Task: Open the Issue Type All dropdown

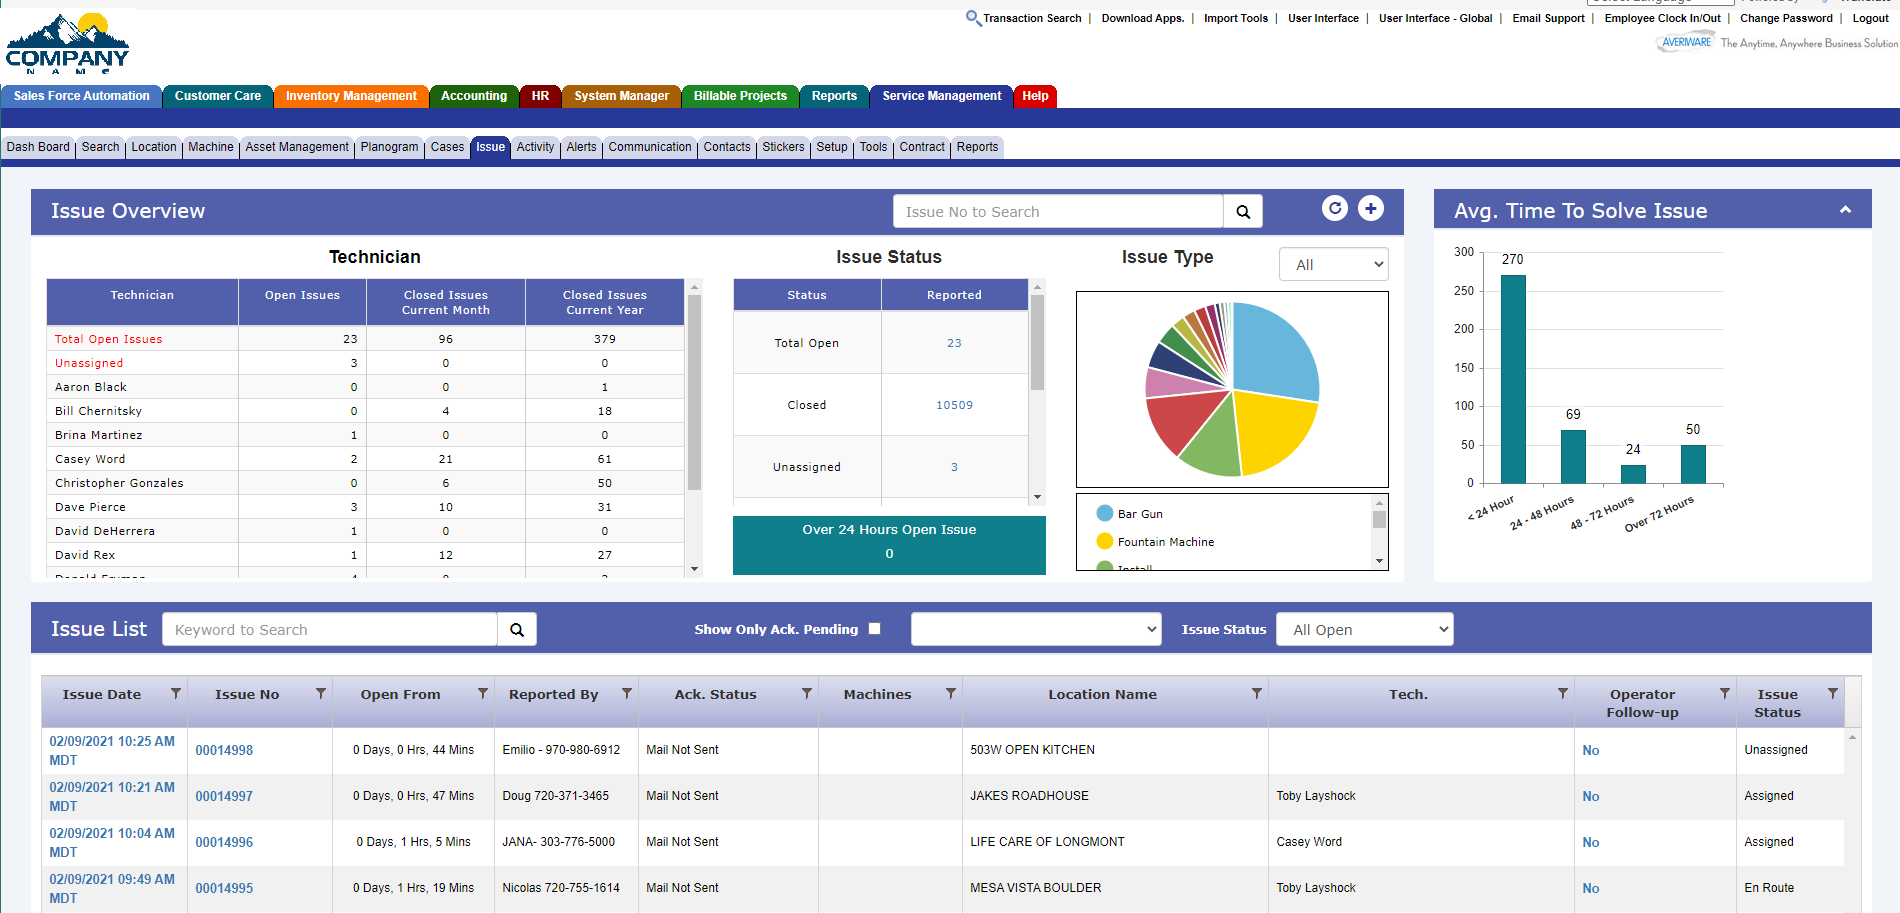Action: (x=1334, y=265)
